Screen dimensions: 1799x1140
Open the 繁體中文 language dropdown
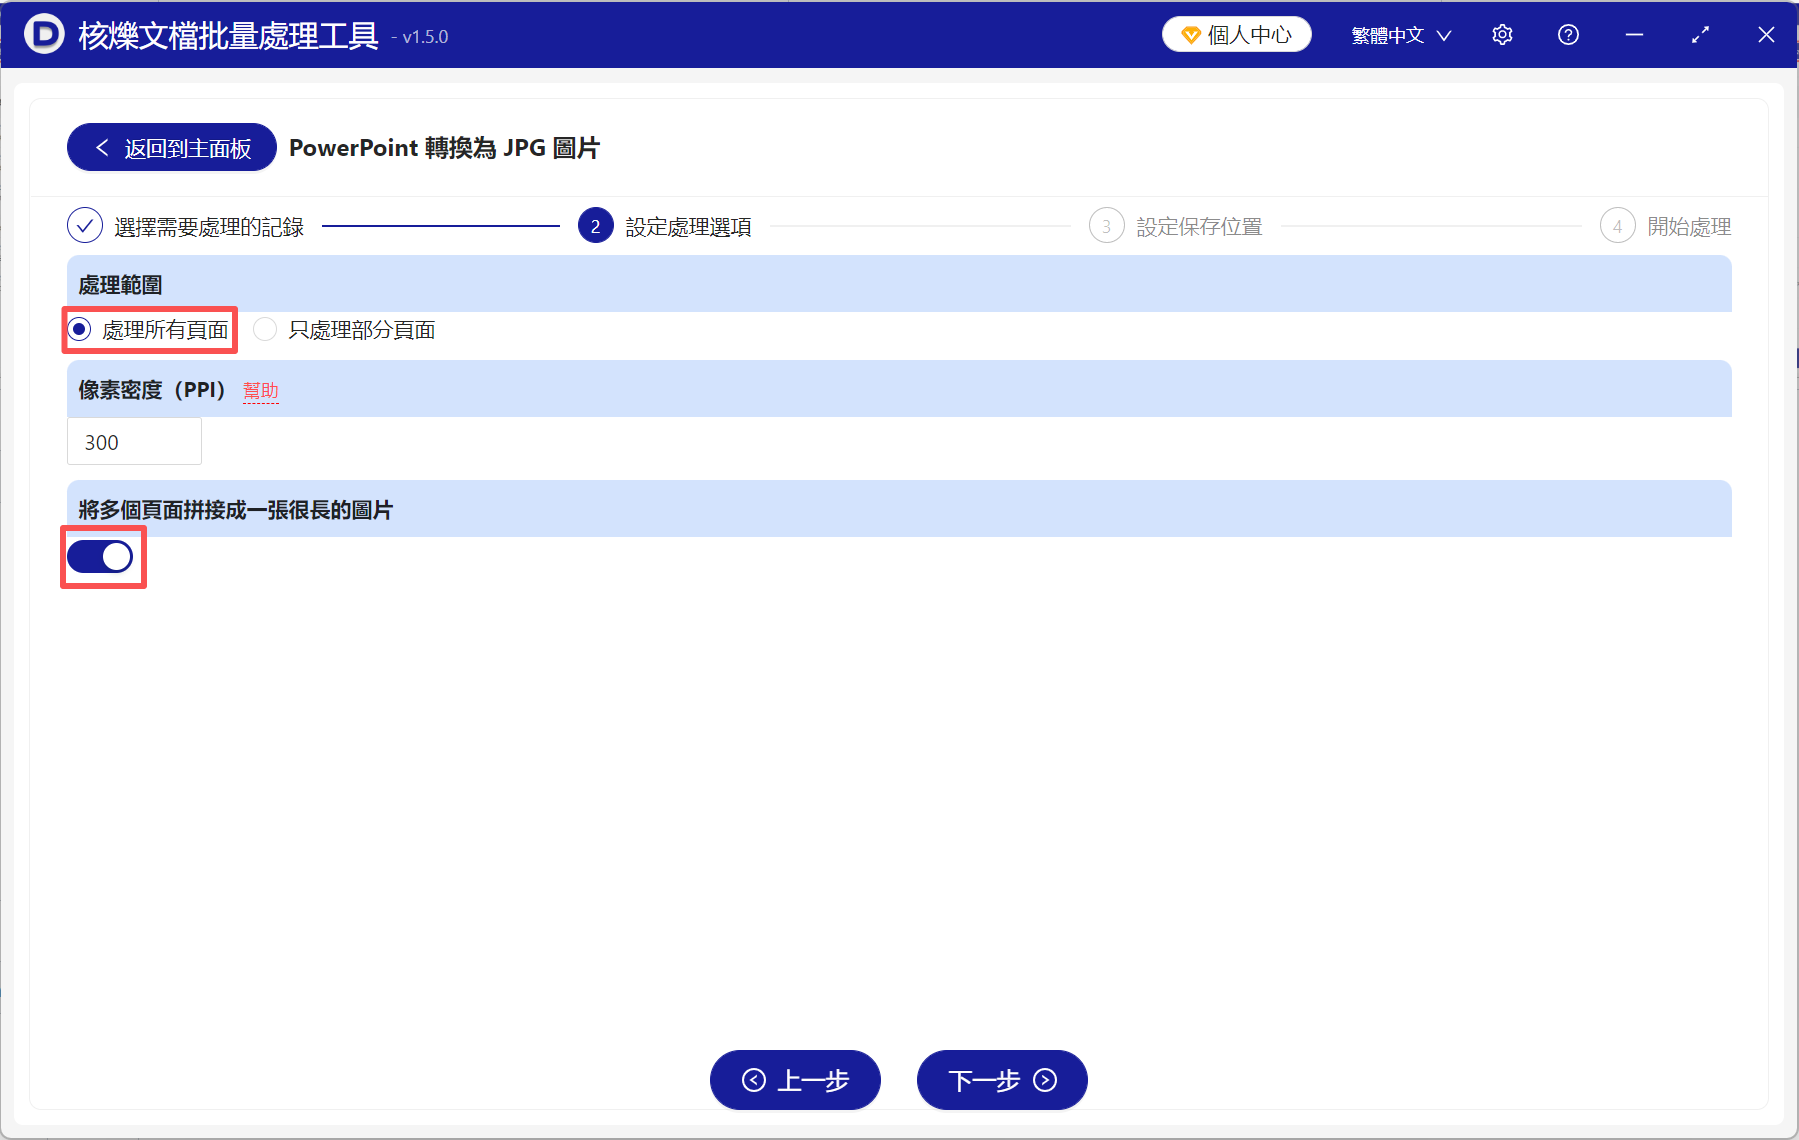pos(1399,34)
